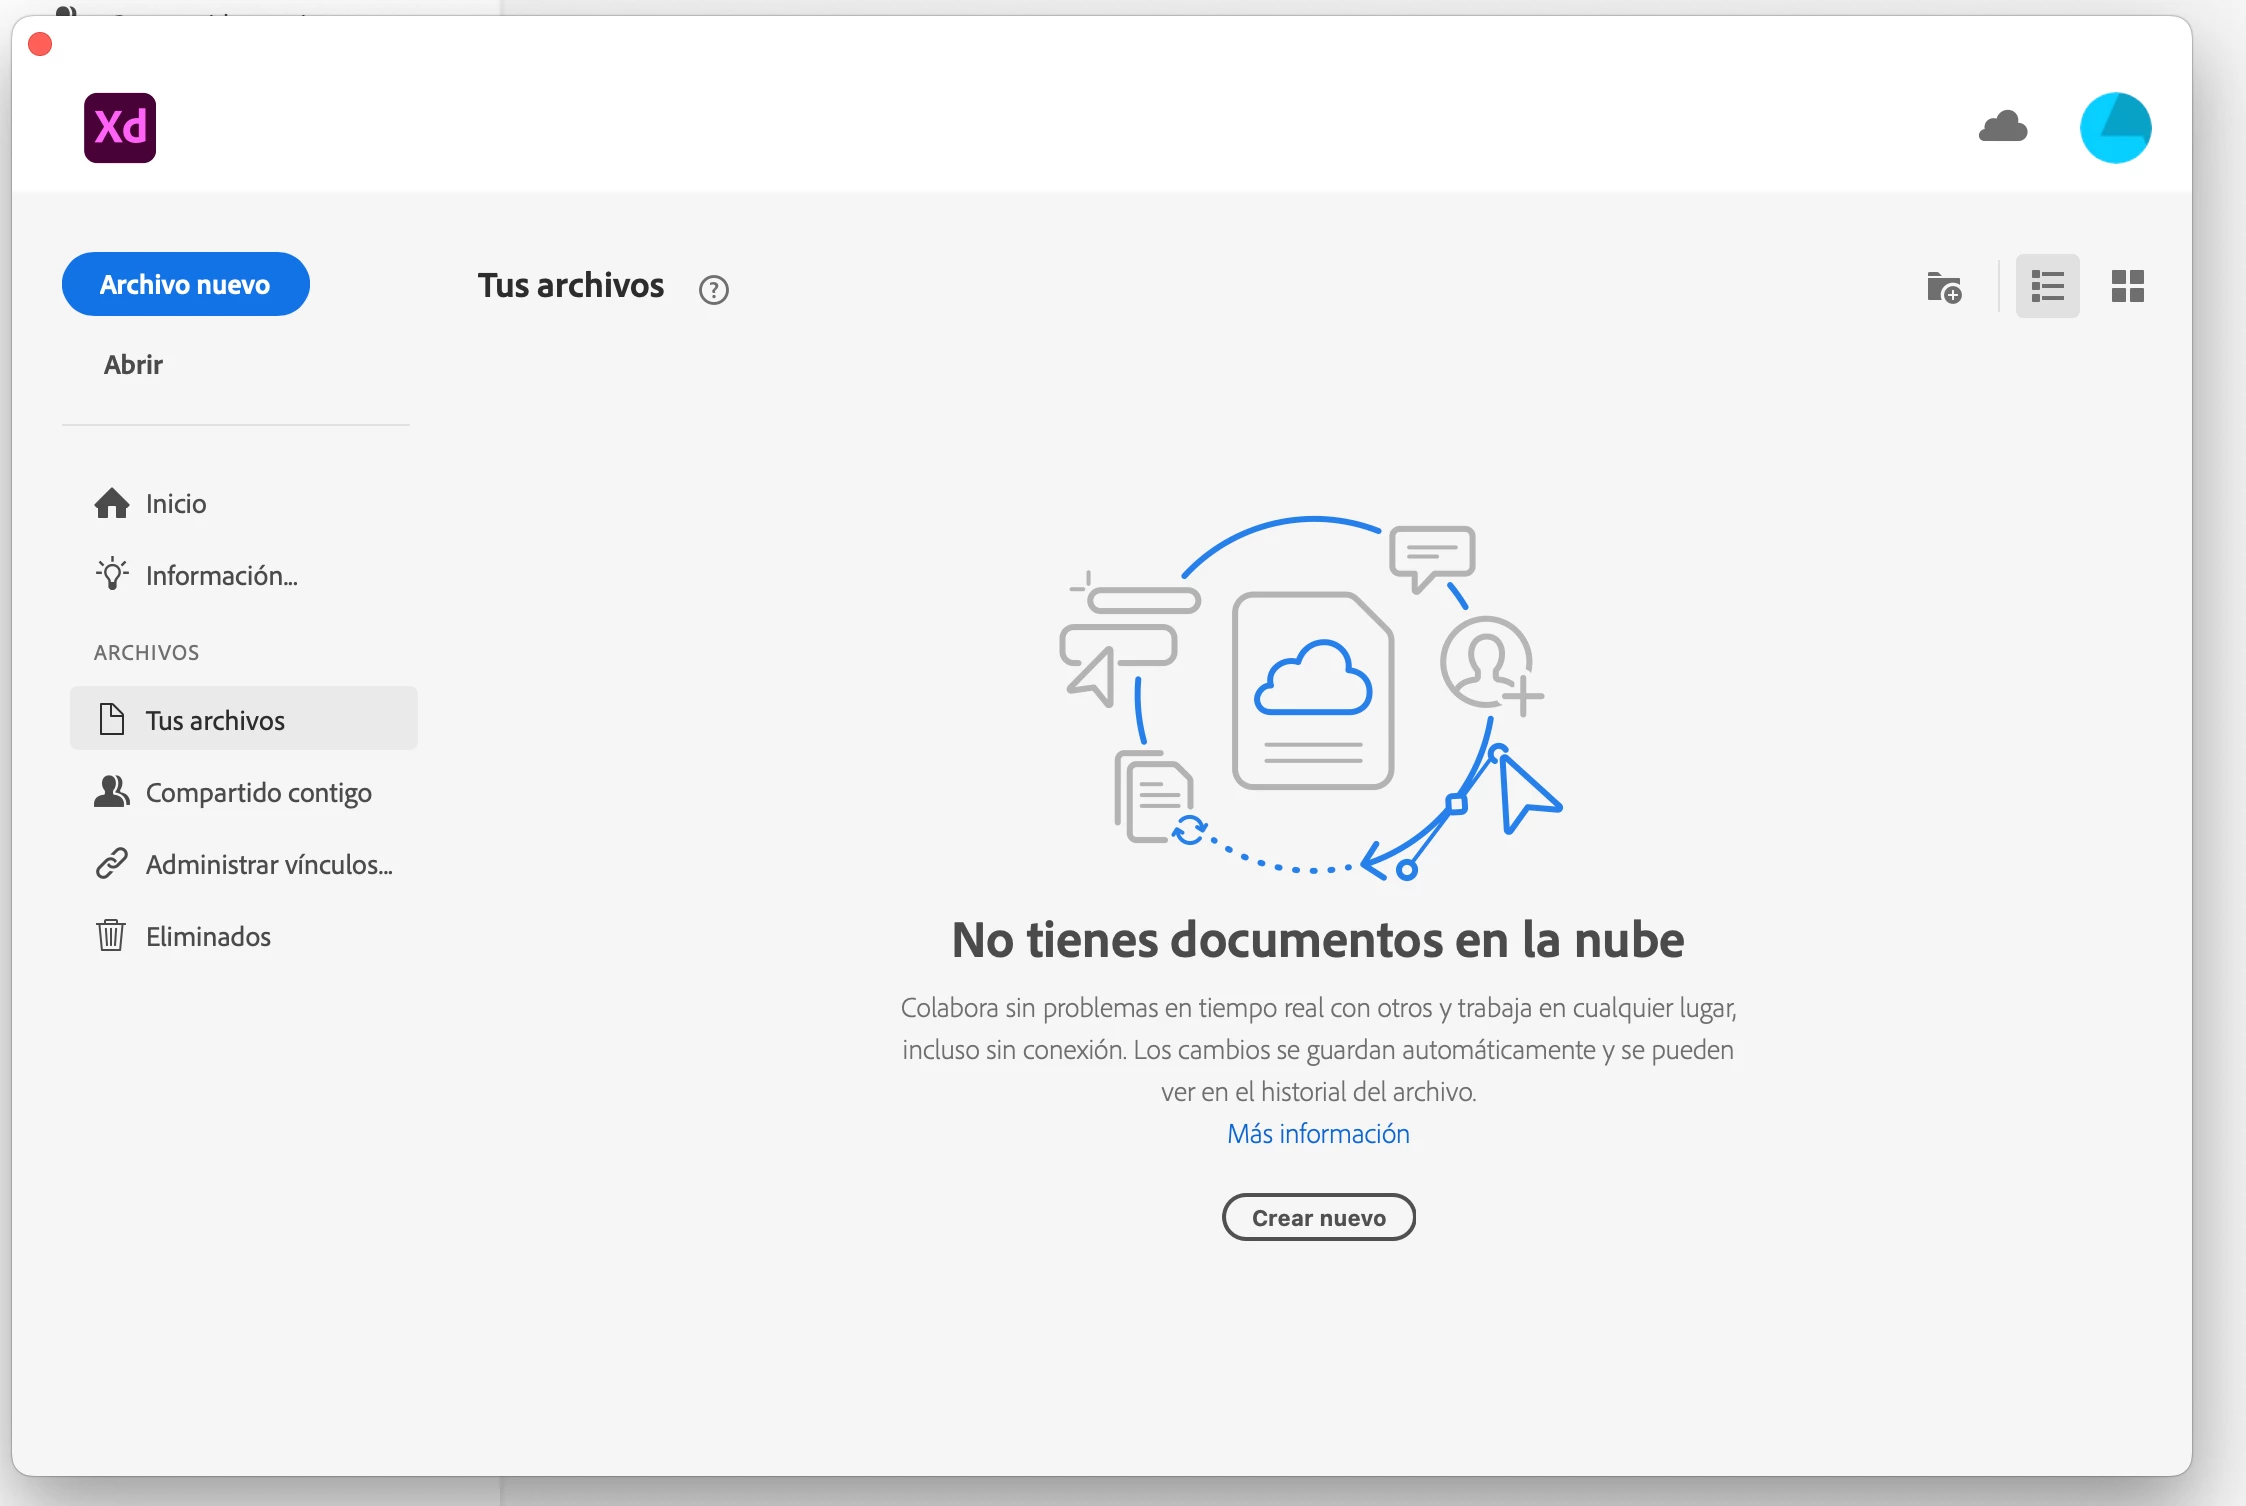2246x1506 pixels.
Task: Go to Inicio home section
Action: tap(175, 504)
